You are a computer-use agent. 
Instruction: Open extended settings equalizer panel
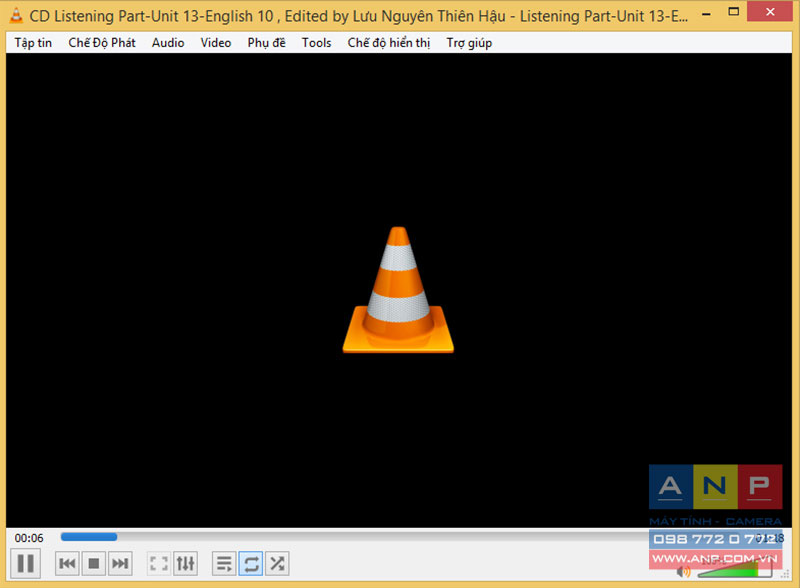coord(185,564)
